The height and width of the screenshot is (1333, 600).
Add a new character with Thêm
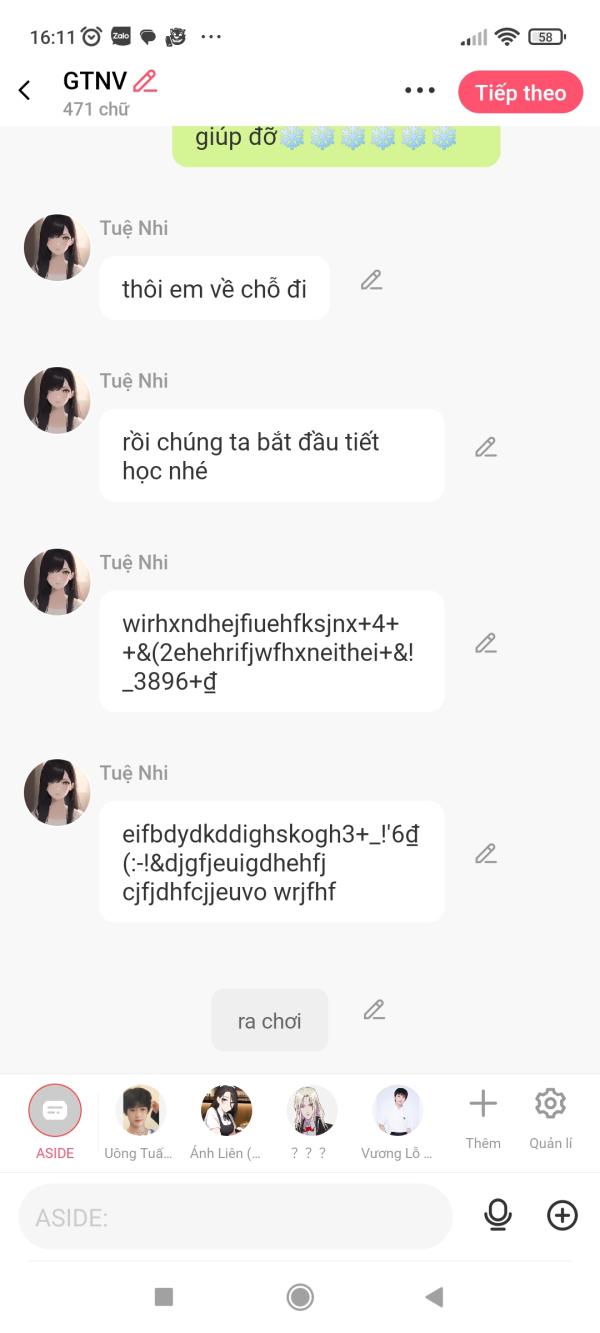[483, 1118]
